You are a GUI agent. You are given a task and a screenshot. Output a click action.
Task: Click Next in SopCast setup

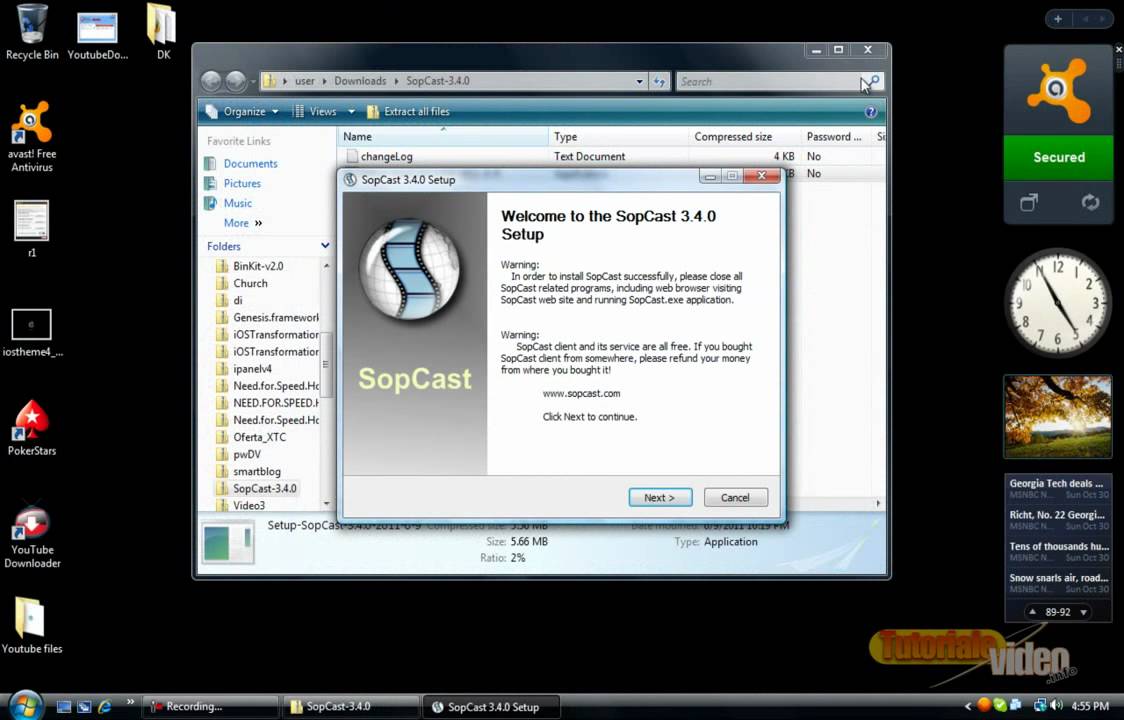(x=660, y=498)
